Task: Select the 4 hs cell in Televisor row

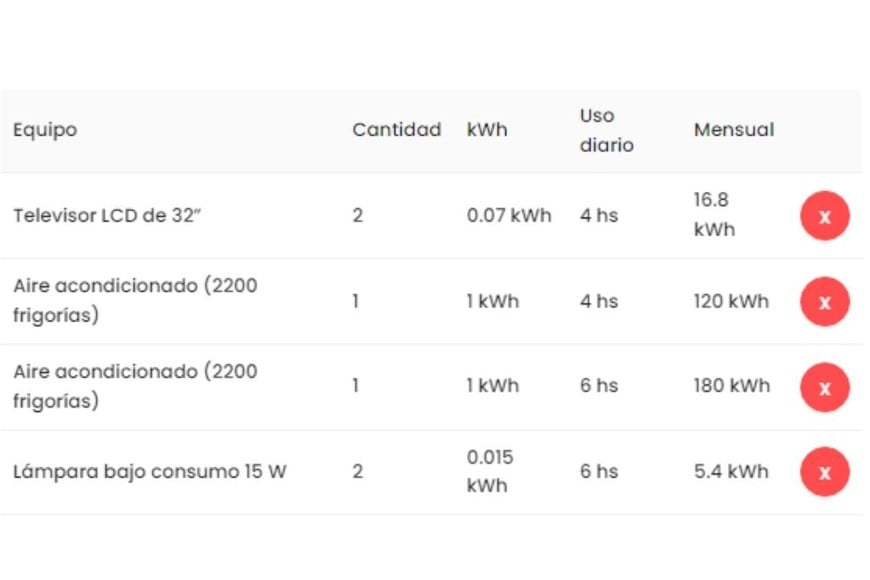Action: tap(599, 216)
